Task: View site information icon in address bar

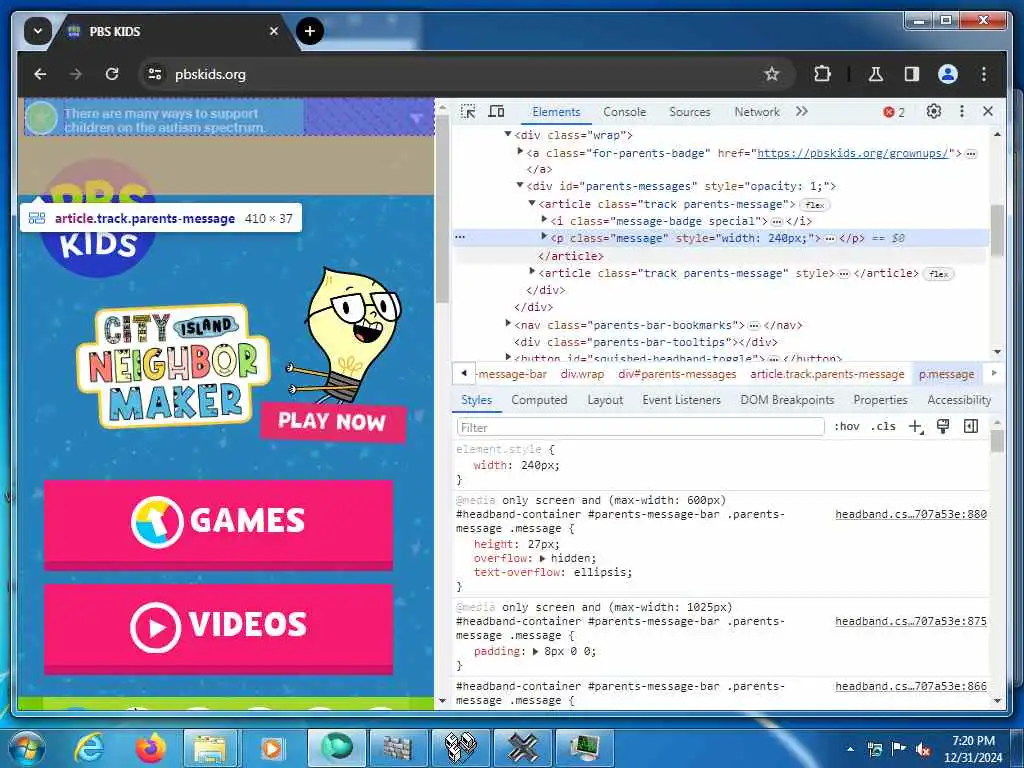Action: point(155,74)
